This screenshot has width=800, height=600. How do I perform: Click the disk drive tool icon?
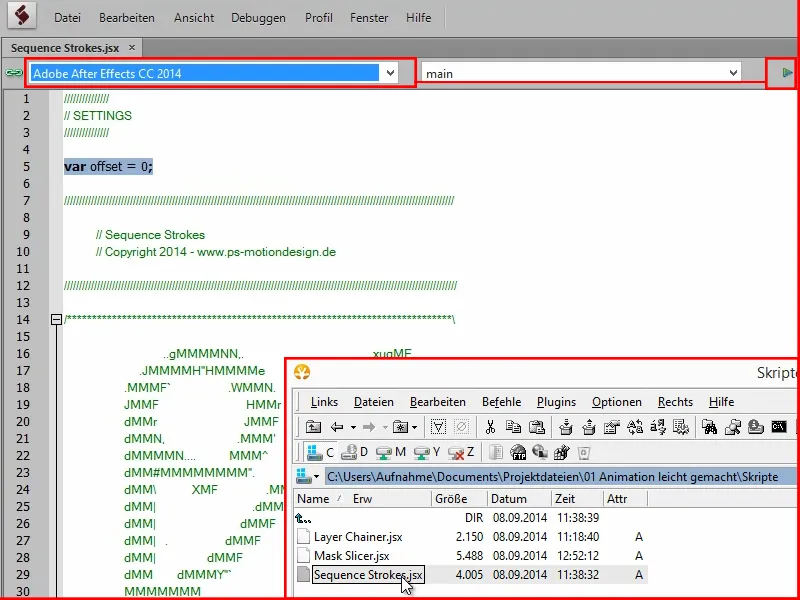pyautogui.click(x=756, y=427)
